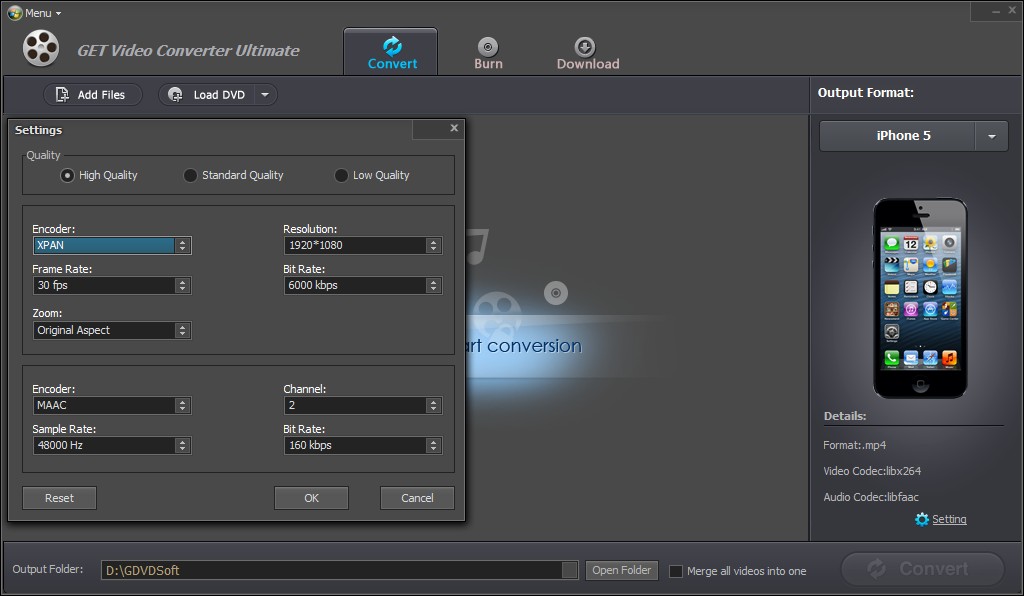The width and height of the screenshot is (1024, 596).
Task: Close the application window
Action: [1012, 10]
